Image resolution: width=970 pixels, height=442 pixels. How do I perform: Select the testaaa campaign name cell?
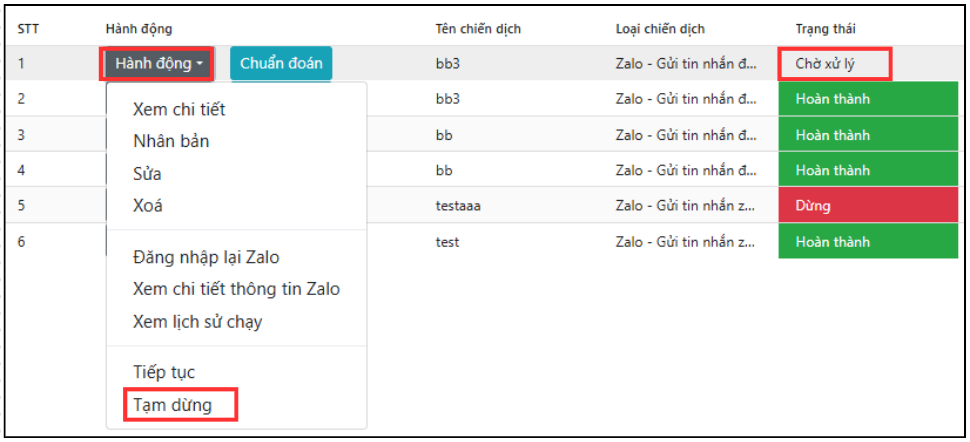tap(460, 206)
